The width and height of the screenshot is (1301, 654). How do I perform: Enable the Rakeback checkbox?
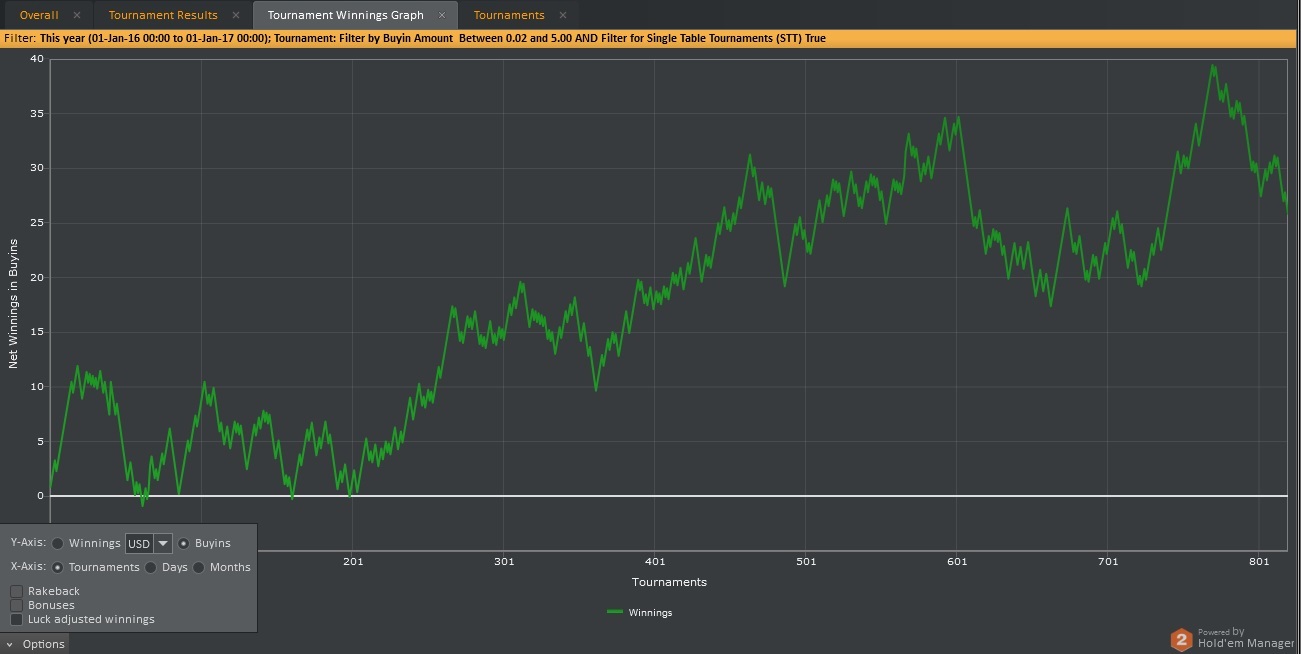(16, 591)
